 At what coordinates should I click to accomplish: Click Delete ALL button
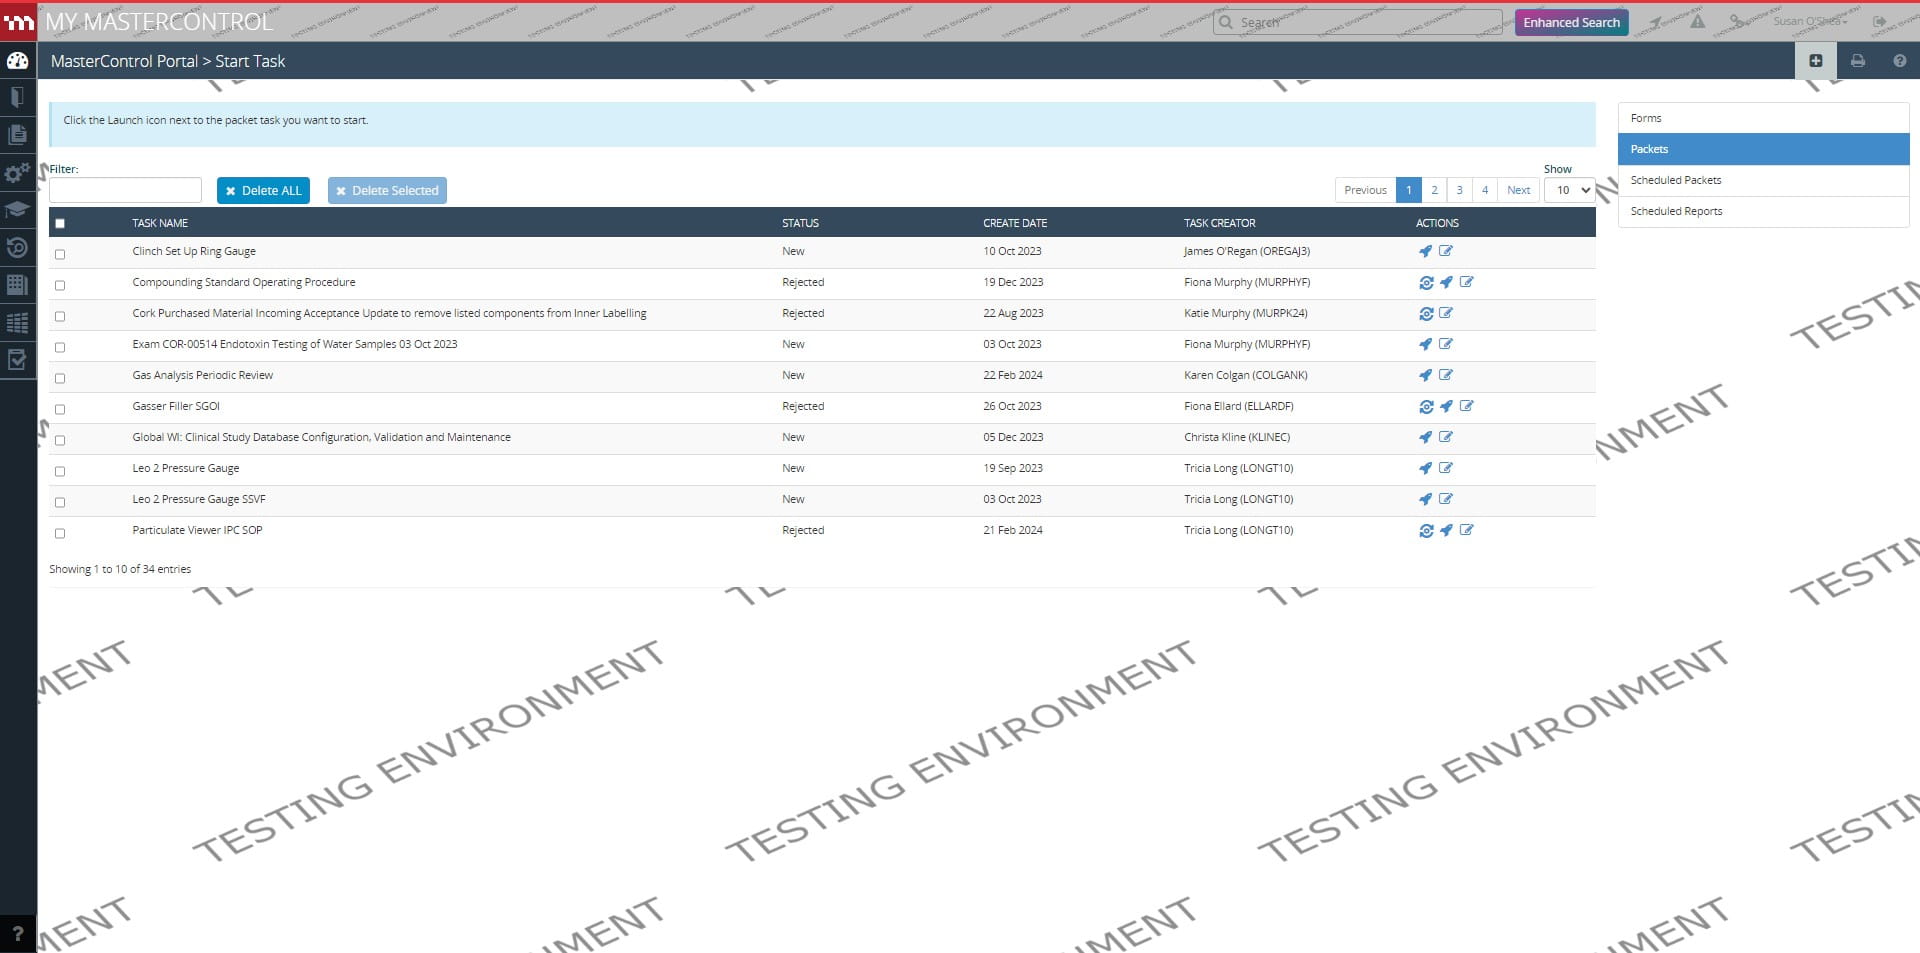pos(263,190)
